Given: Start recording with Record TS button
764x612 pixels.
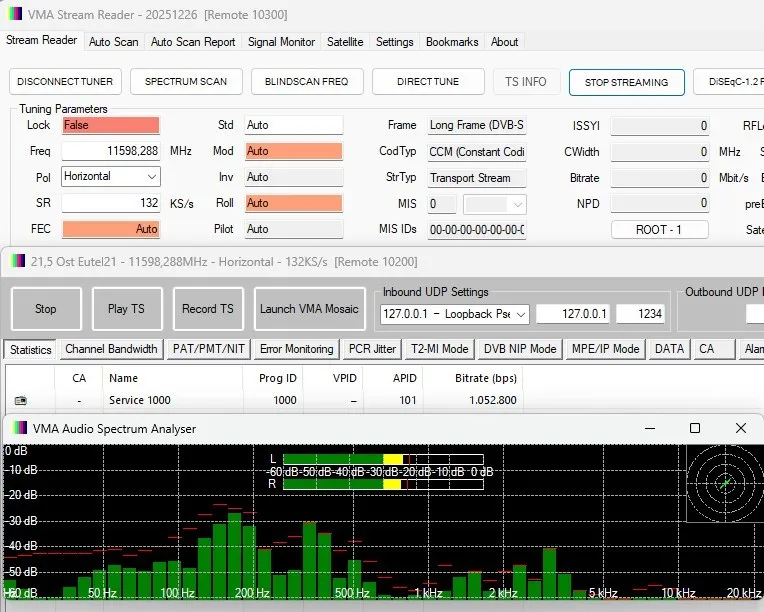Looking at the screenshot, I should coord(208,309).
